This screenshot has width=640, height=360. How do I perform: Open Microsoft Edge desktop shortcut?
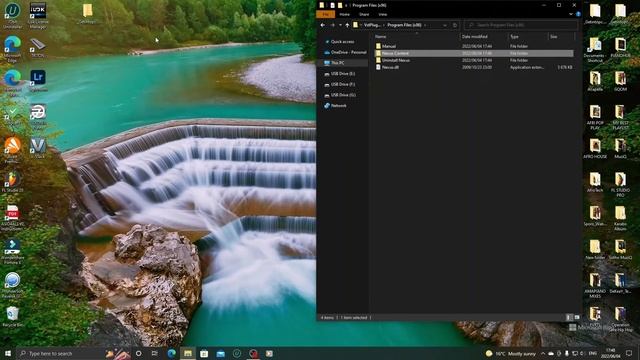[x=13, y=49]
